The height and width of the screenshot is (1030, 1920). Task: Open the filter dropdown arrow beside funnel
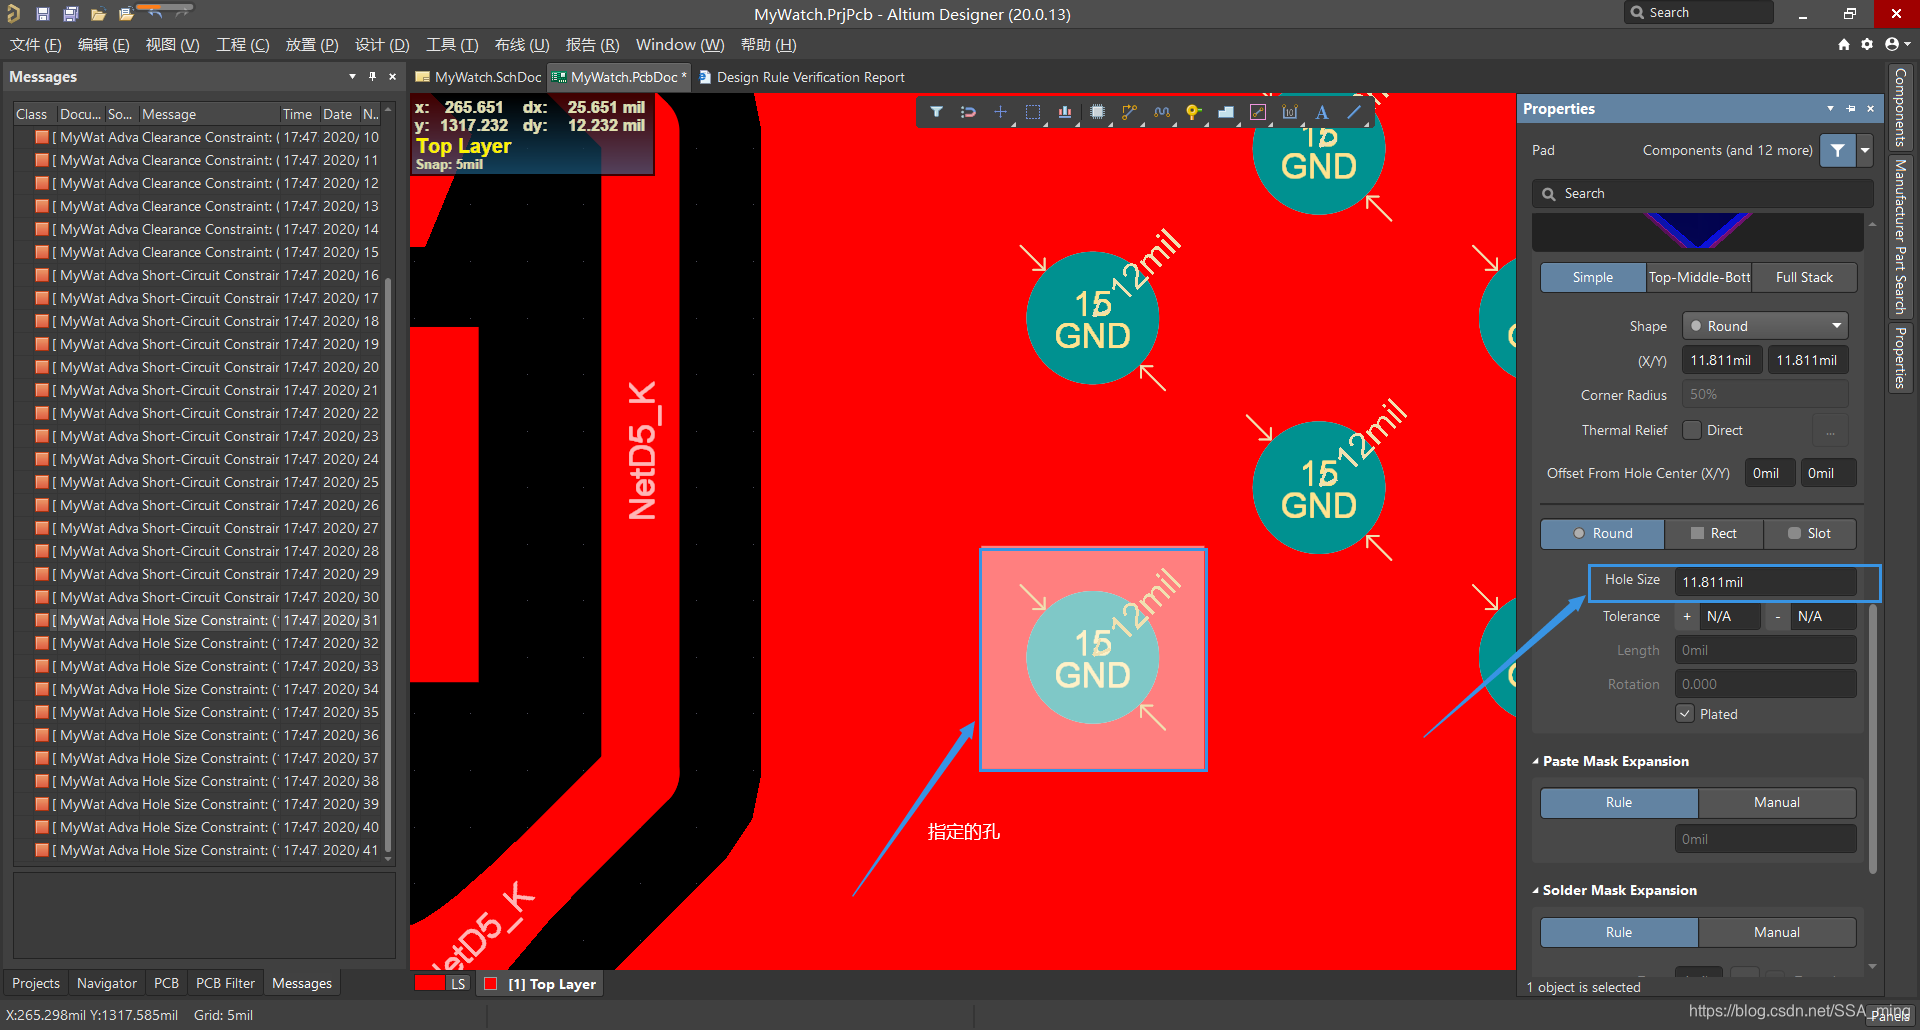1865,150
